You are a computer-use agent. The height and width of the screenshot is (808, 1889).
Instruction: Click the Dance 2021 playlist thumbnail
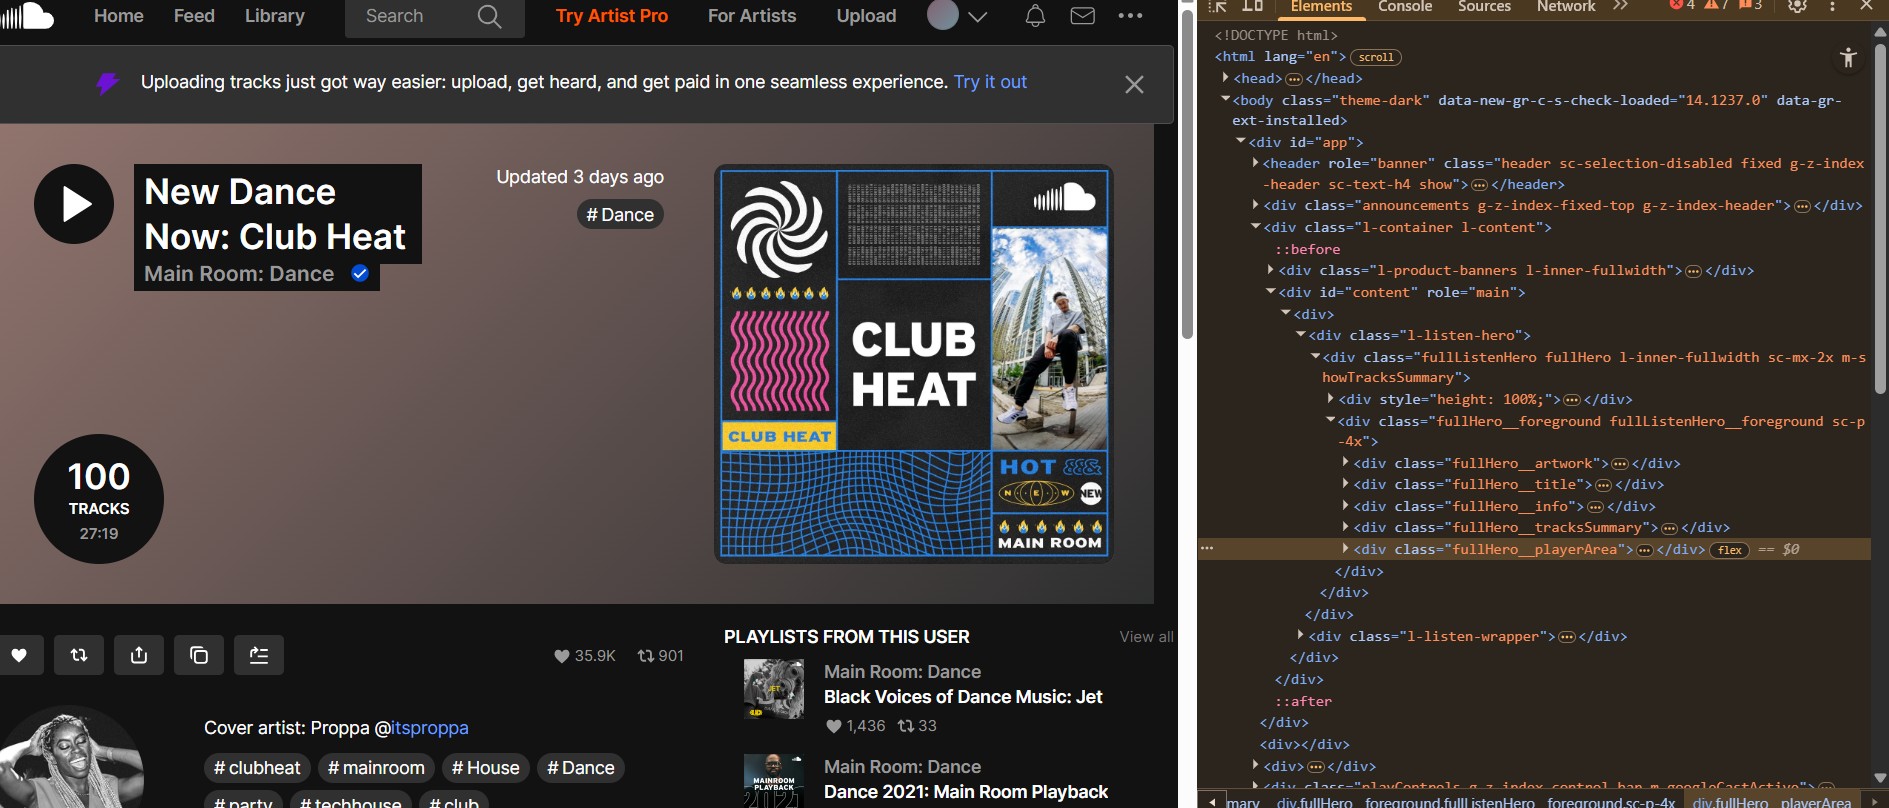774,781
